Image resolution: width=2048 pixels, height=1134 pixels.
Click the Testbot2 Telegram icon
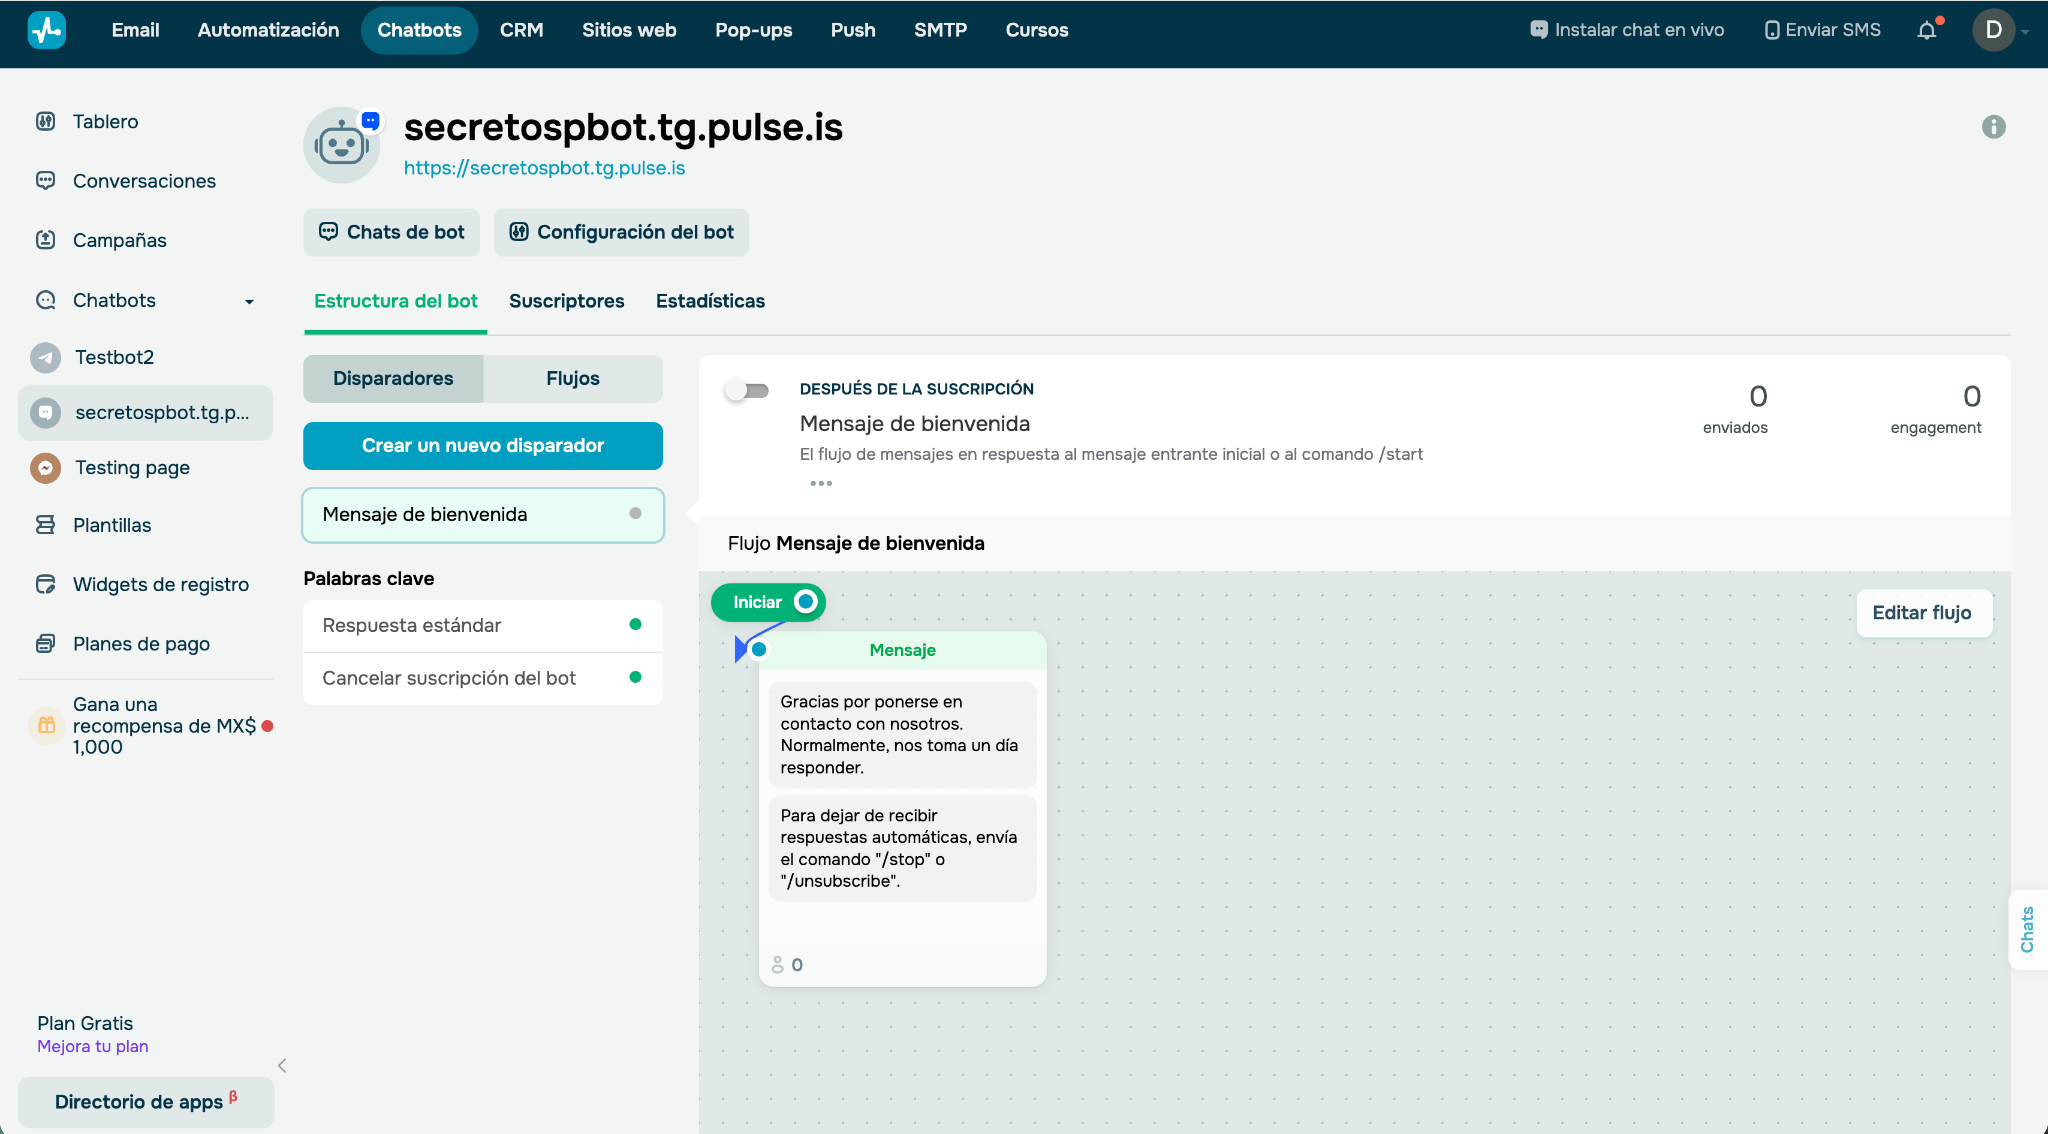[x=45, y=357]
